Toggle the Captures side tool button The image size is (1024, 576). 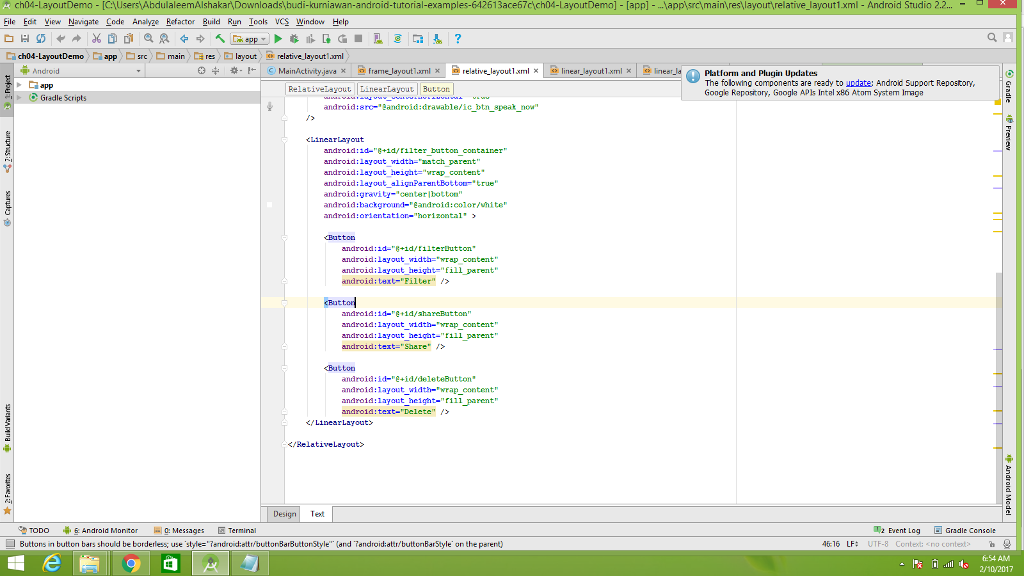click(7, 208)
